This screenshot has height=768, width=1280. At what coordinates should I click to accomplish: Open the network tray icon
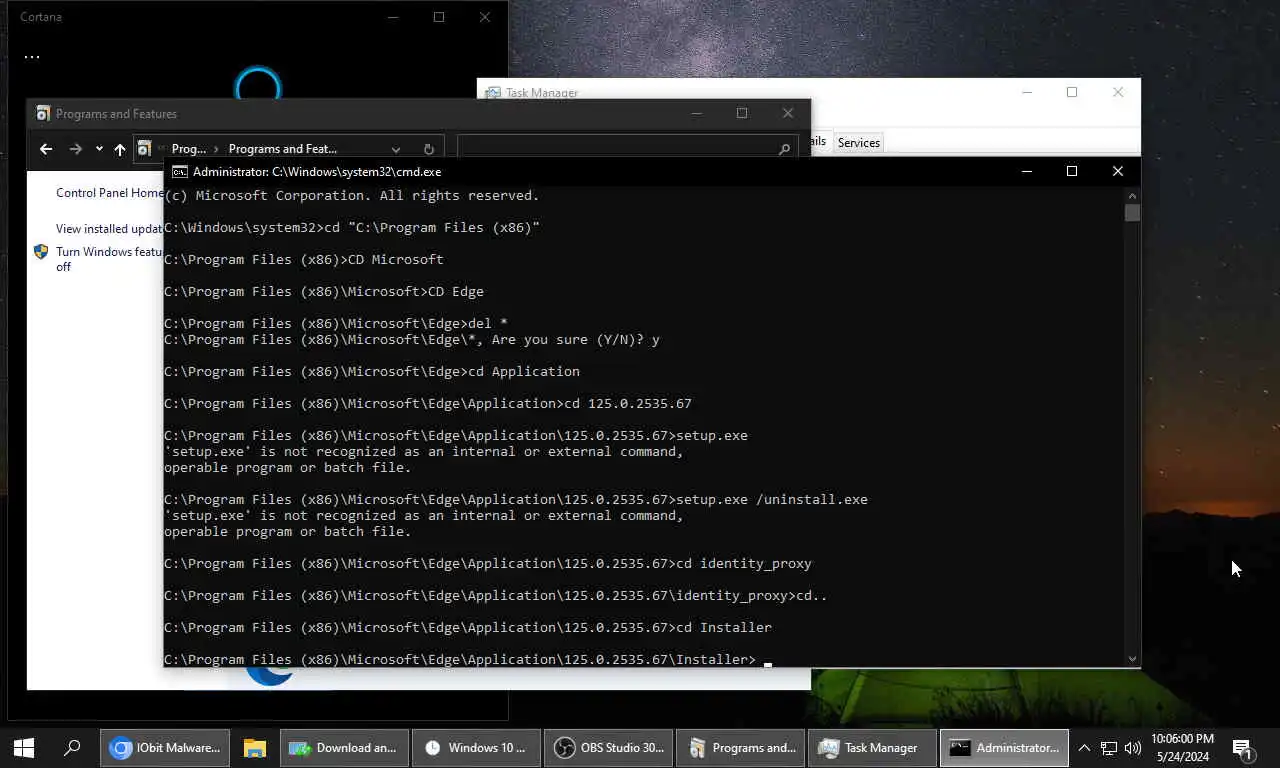coord(1109,747)
